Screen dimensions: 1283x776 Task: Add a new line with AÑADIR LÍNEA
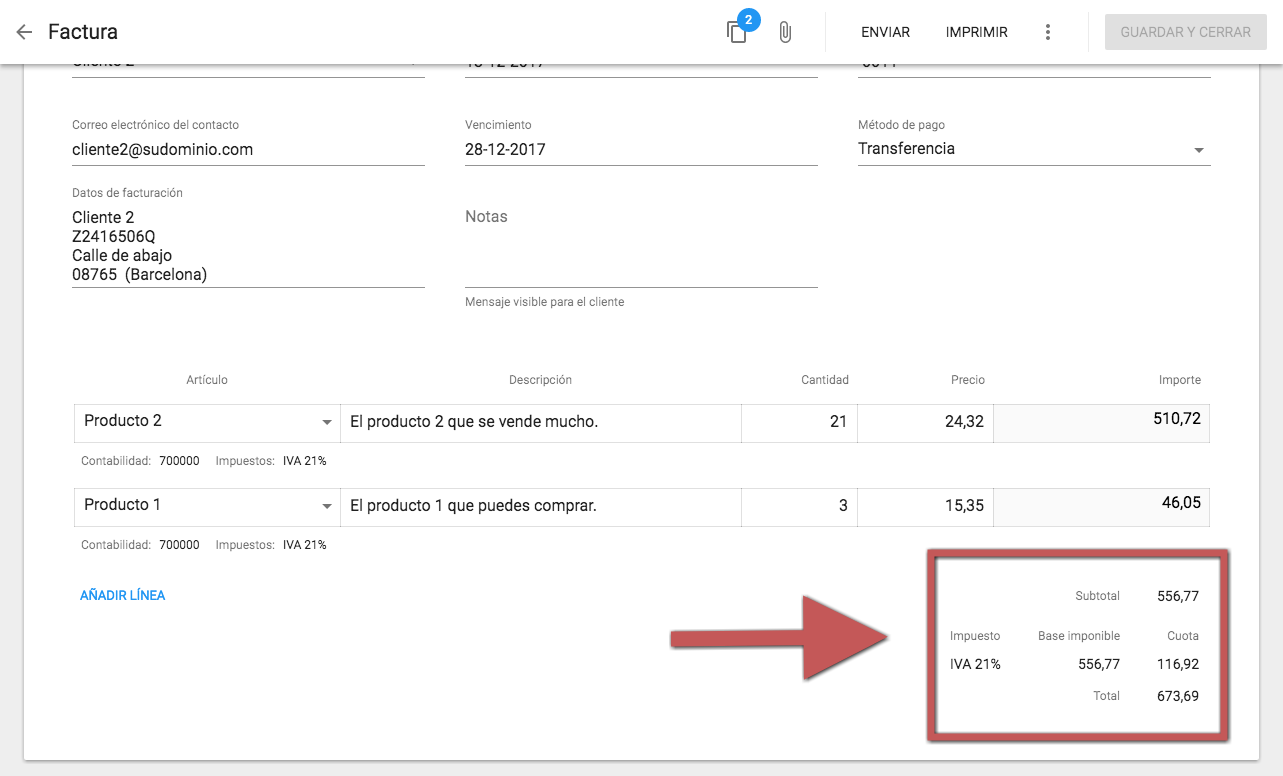click(122, 595)
